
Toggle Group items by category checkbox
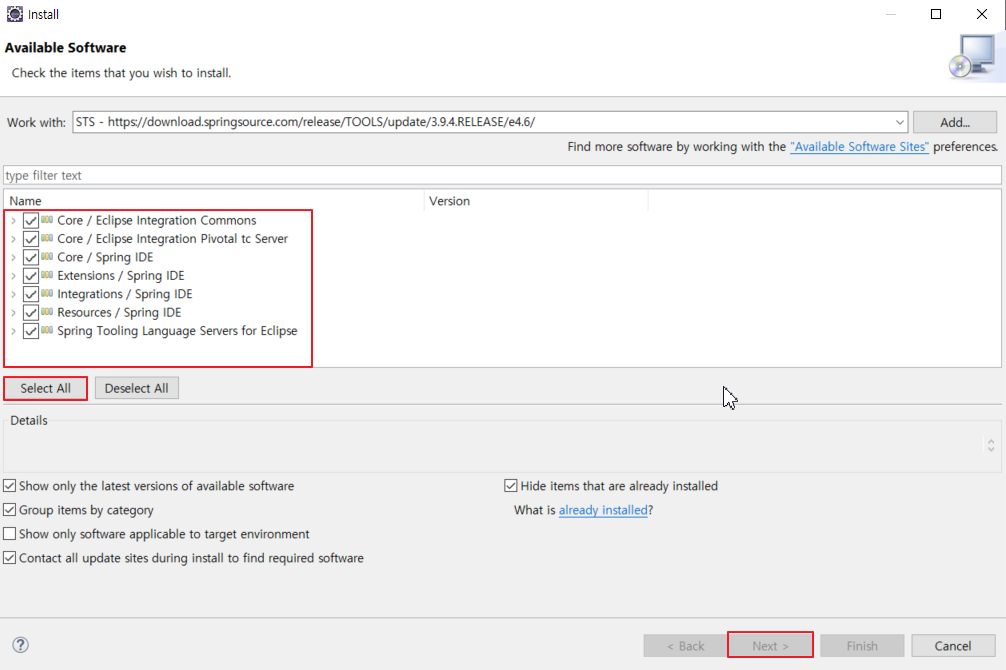(x=10, y=510)
